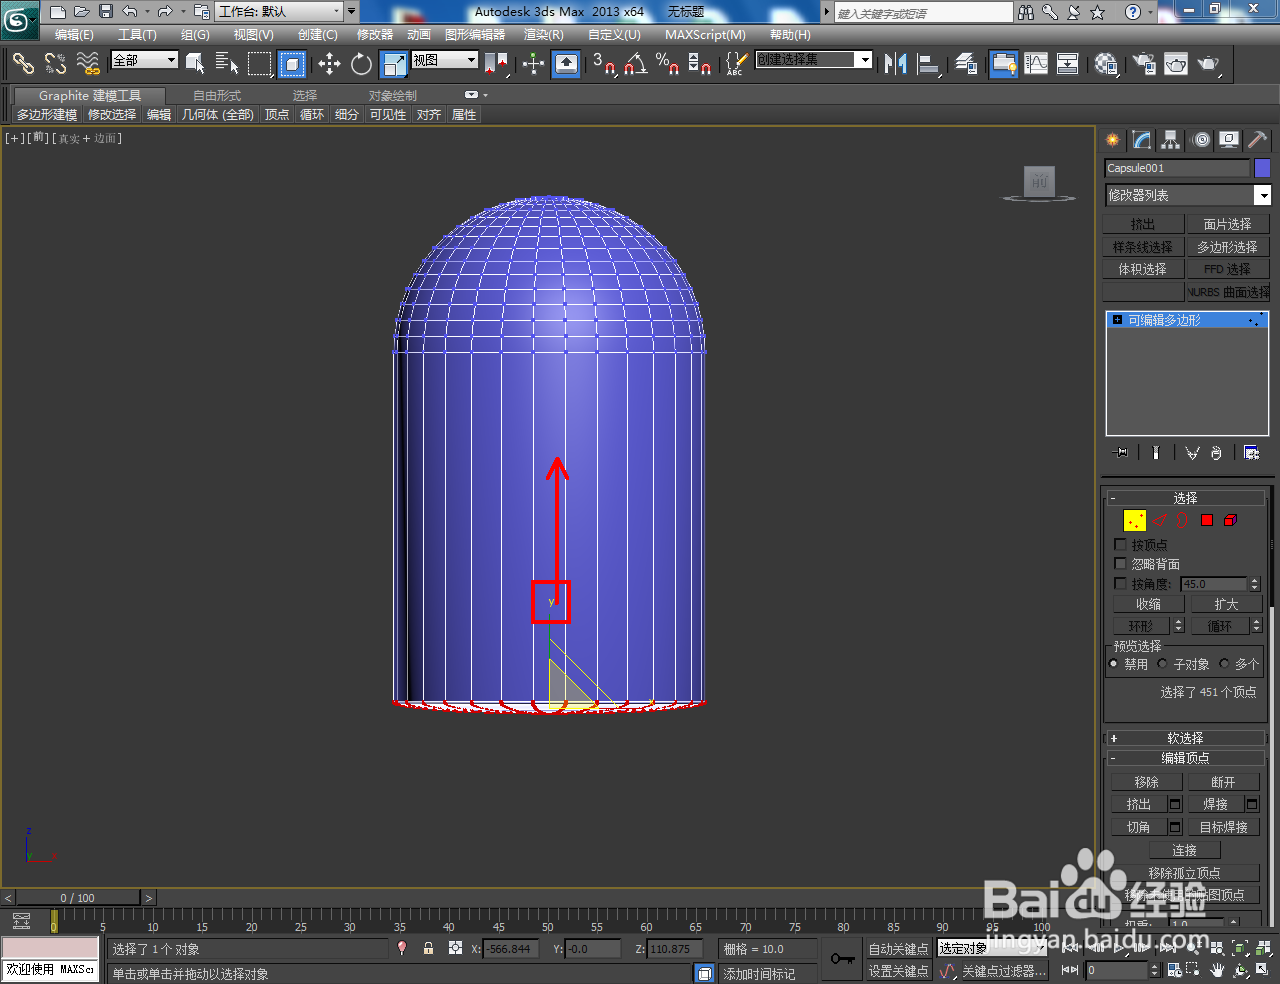Click the Mirror tool icon
The height and width of the screenshot is (984, 1280).
[895, 64]
